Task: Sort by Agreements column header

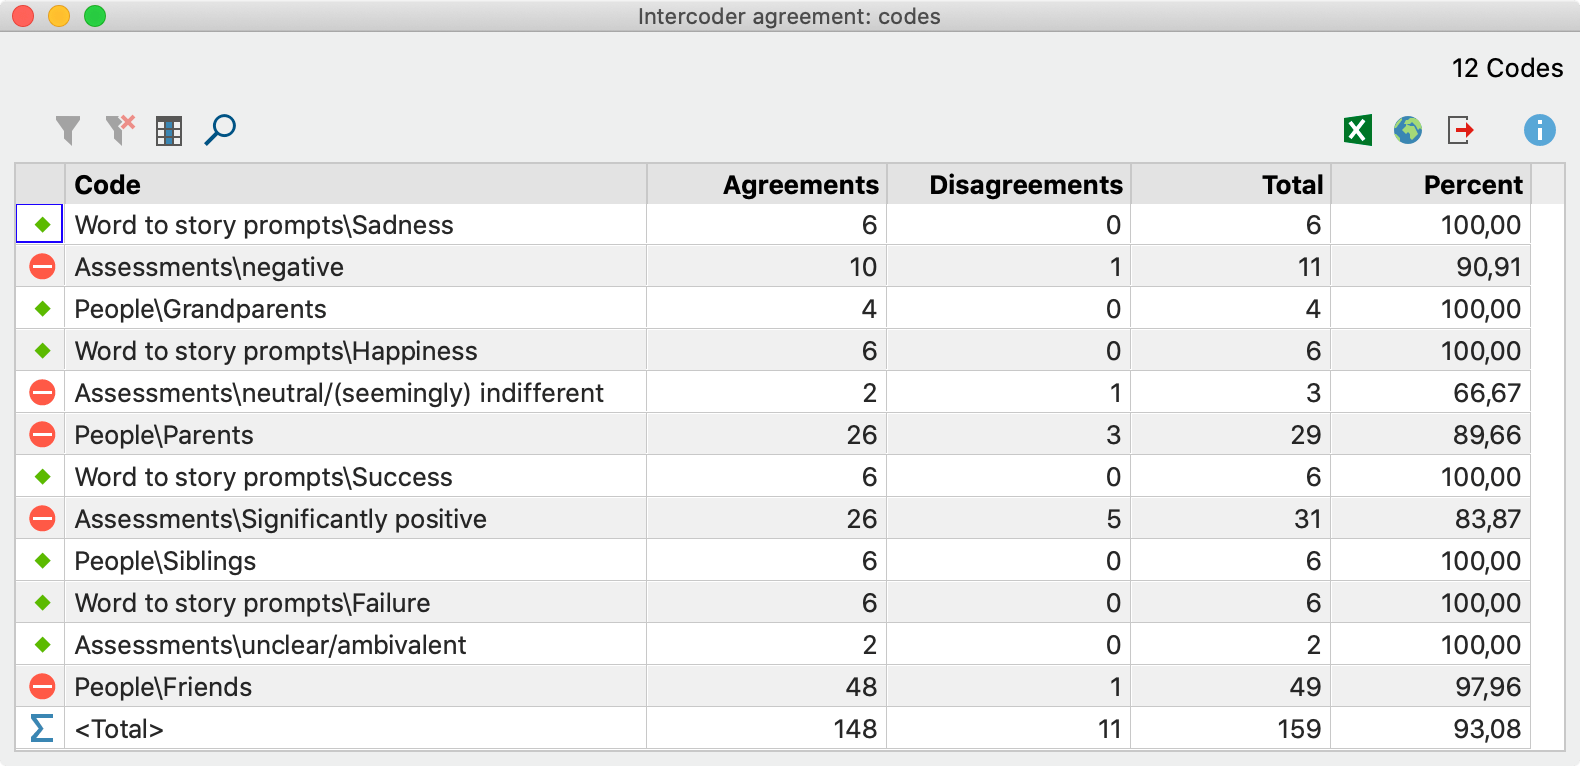Action: 767,185
